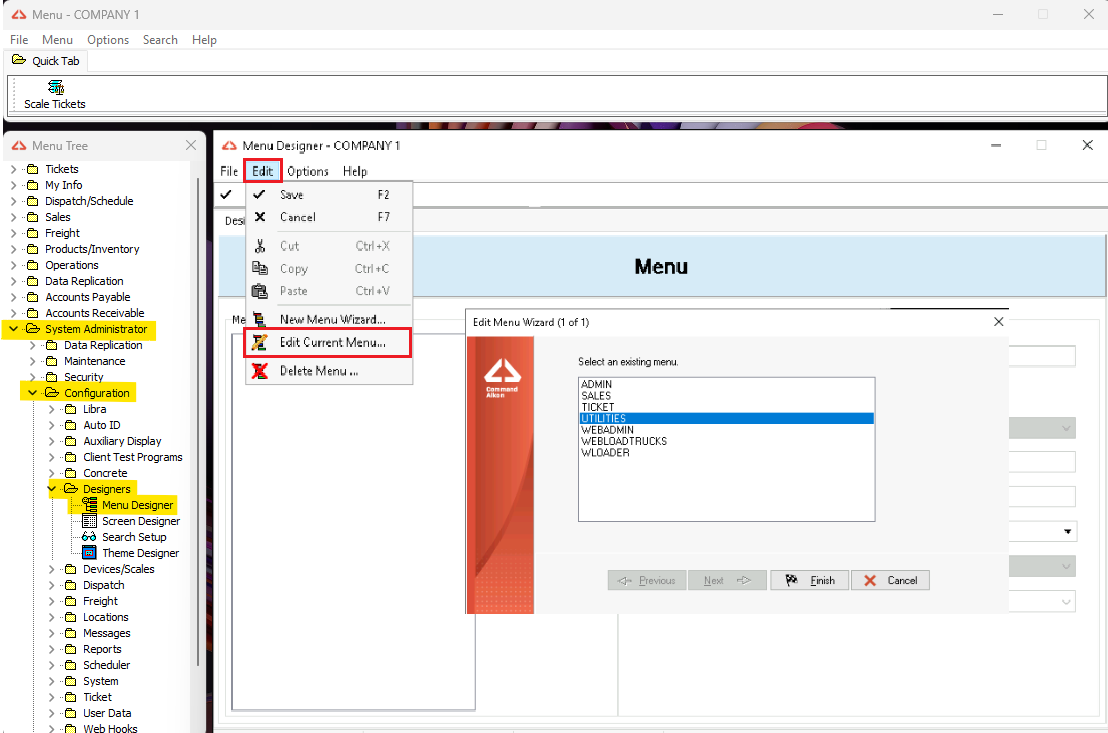Click the Paste clipboard icon
Image resolution: width=1108 pixels, height=733 pixels.
[260, 291]
